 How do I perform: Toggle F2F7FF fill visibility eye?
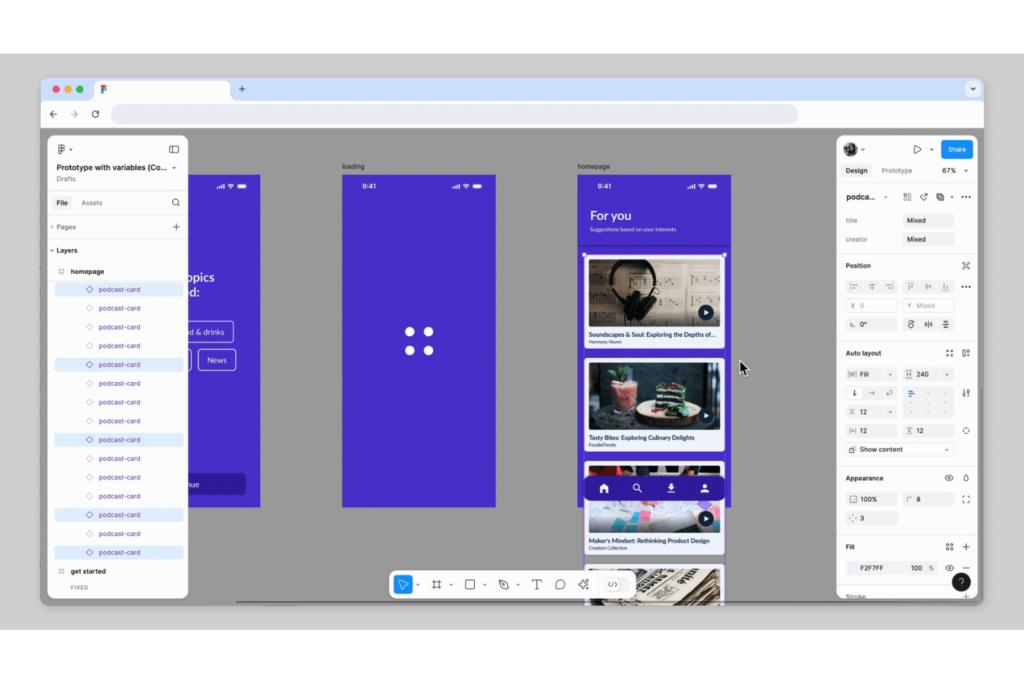(x=950, y=568)
